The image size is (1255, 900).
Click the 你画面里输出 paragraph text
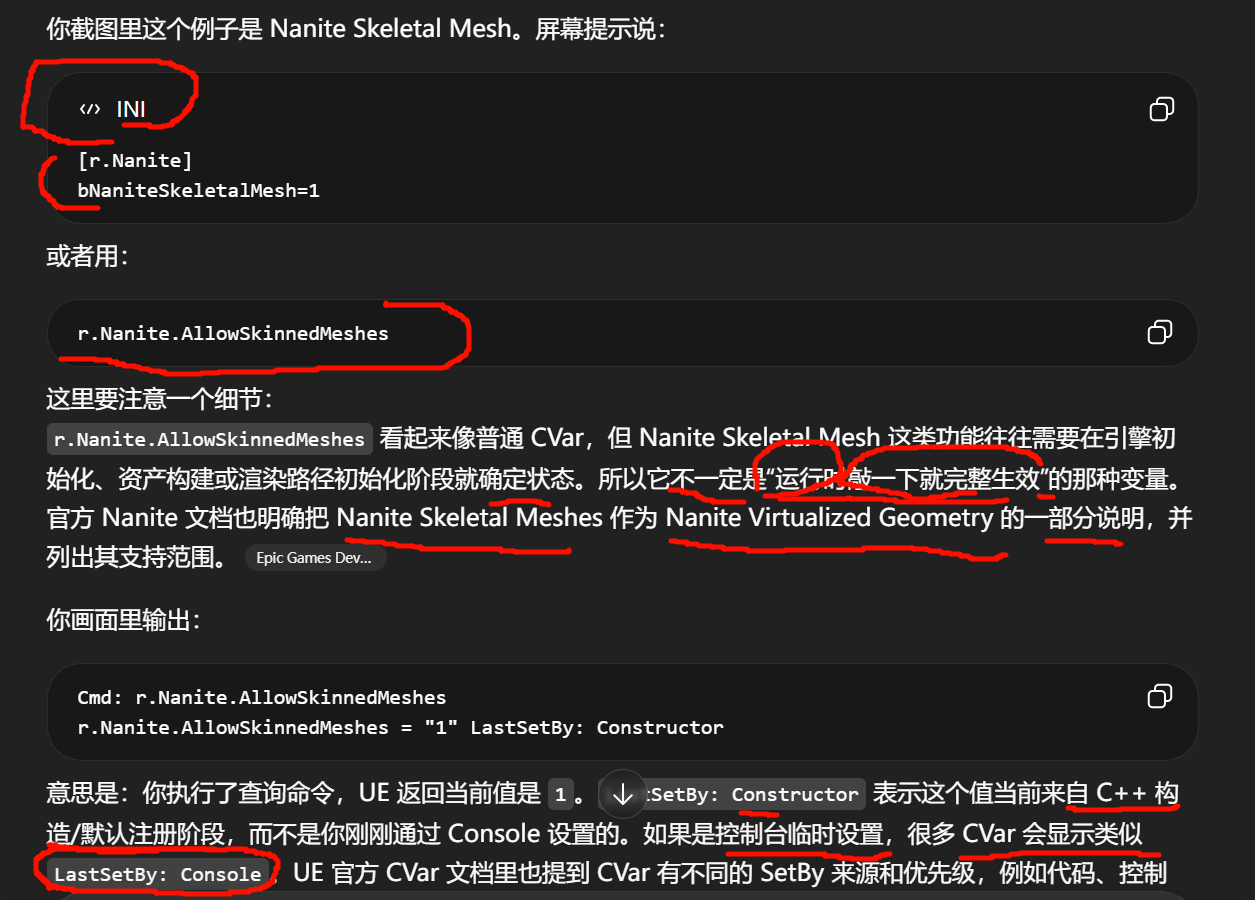pos(124,620)
